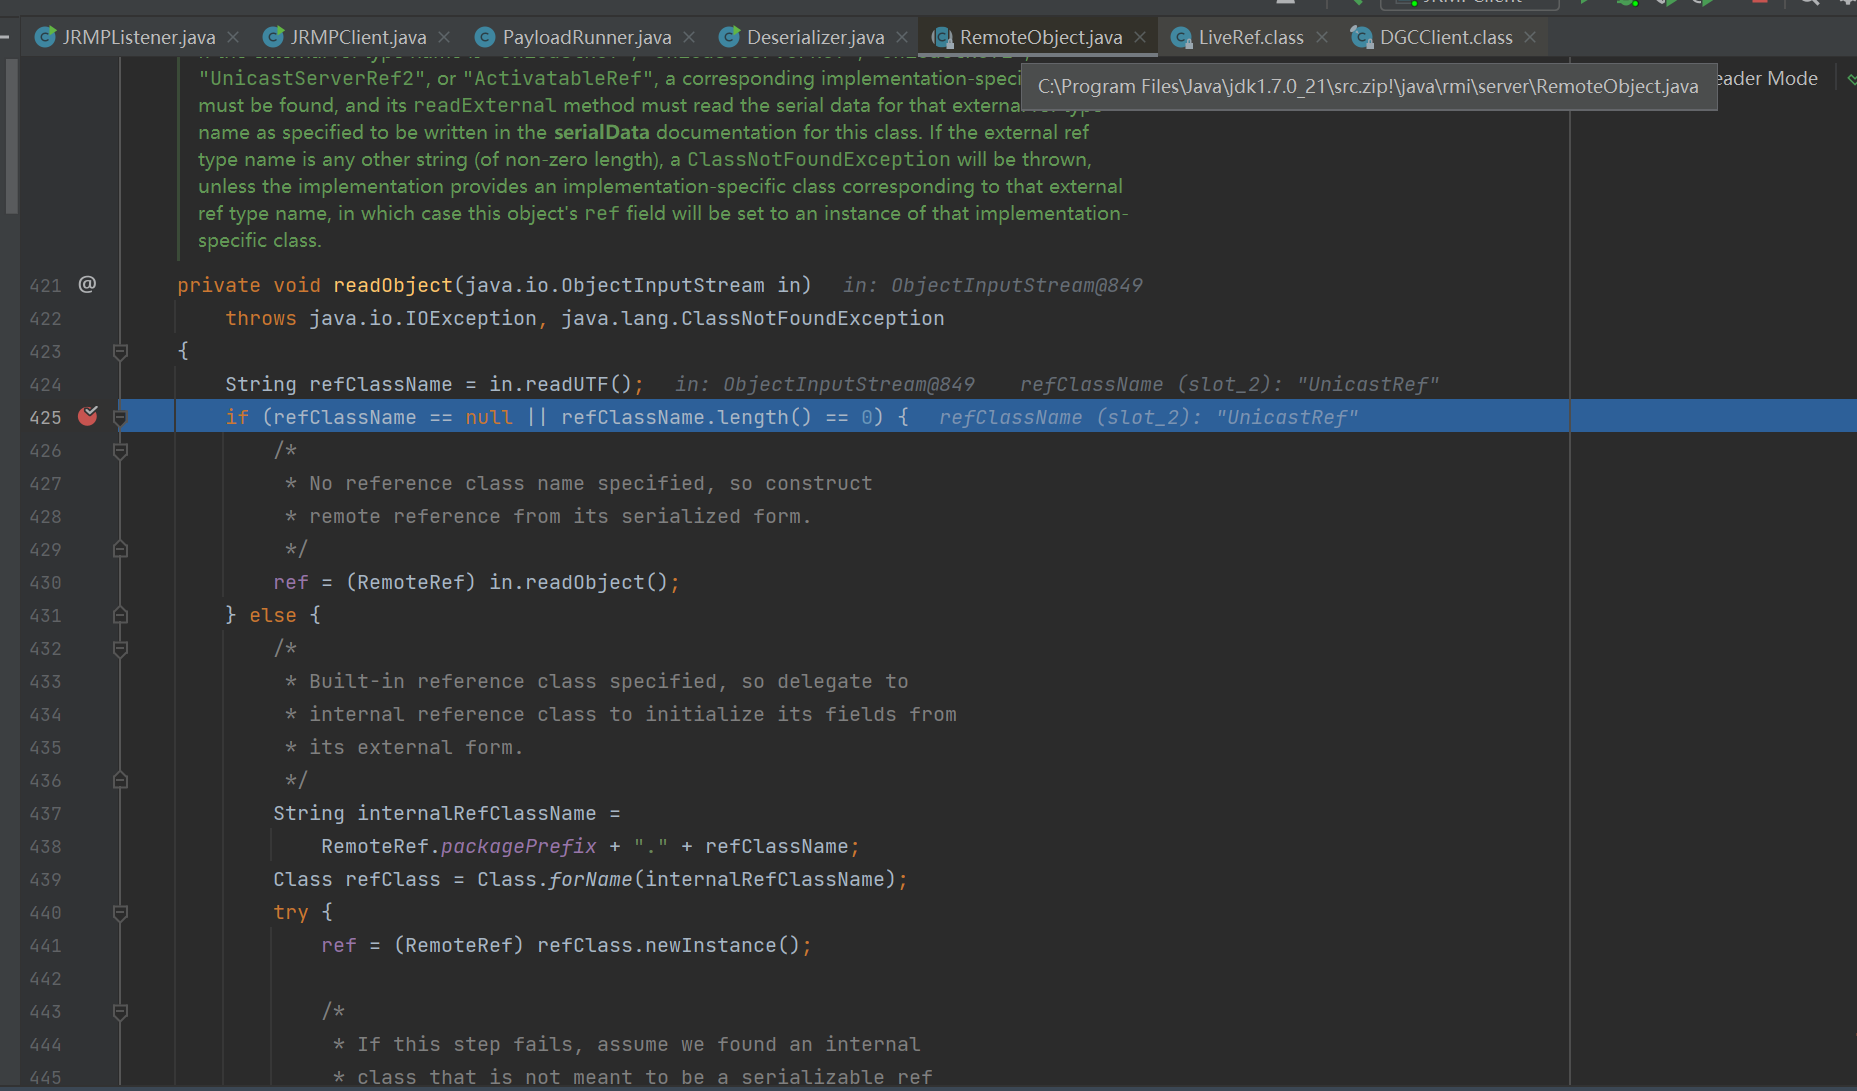
Task: Close the JRMPClient.java tab
Action: (444, 37)
